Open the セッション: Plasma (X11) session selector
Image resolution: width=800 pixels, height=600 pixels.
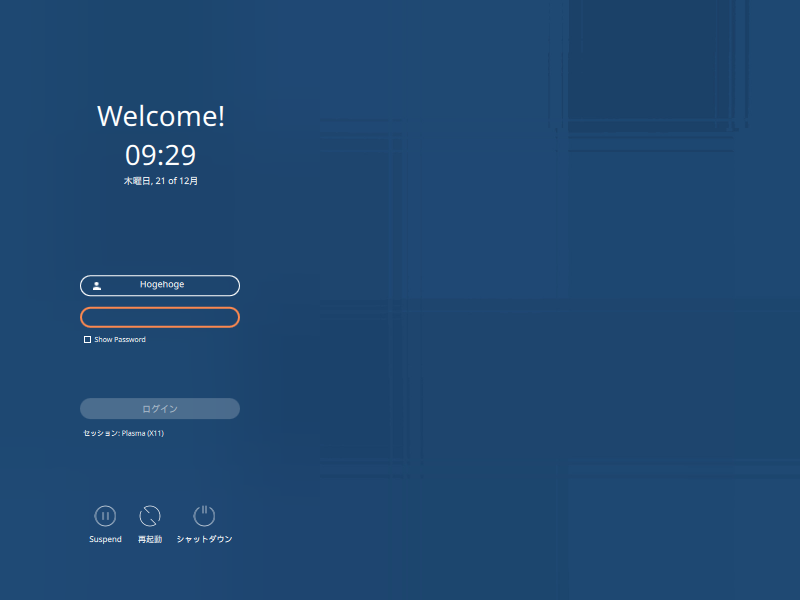[x=123, y=433]
